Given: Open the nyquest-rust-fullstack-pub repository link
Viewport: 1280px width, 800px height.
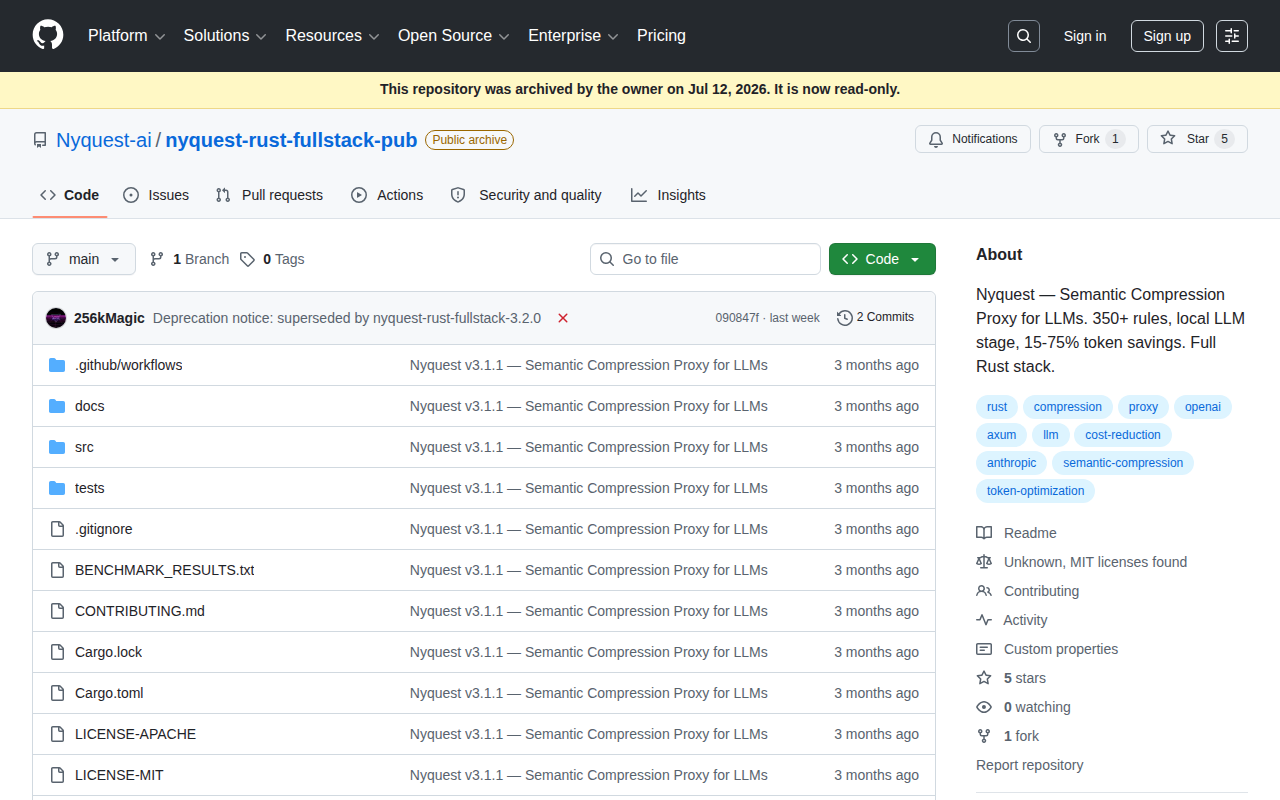Looking at the screenshot, I should click(291, 140).
